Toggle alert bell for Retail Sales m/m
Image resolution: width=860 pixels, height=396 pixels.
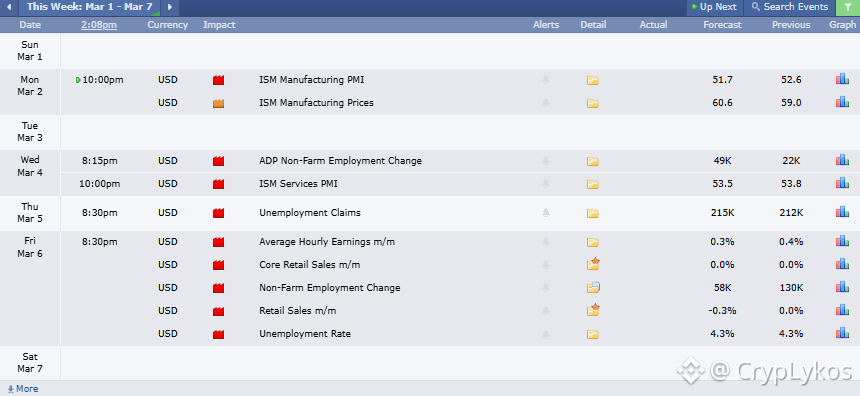pos(546,311)
